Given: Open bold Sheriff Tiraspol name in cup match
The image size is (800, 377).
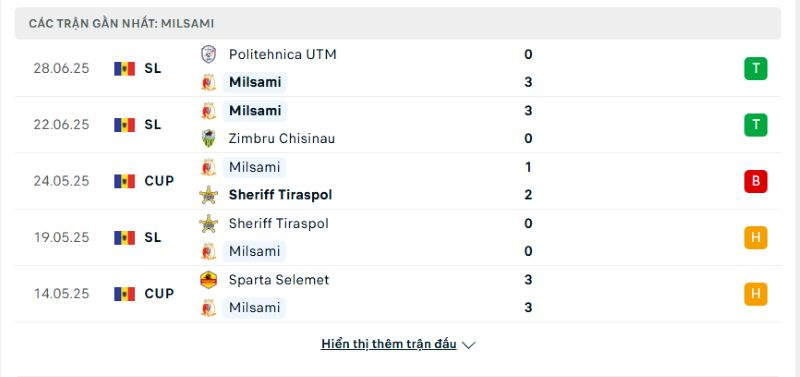Looking at the screenshot, I should (280, 195).
